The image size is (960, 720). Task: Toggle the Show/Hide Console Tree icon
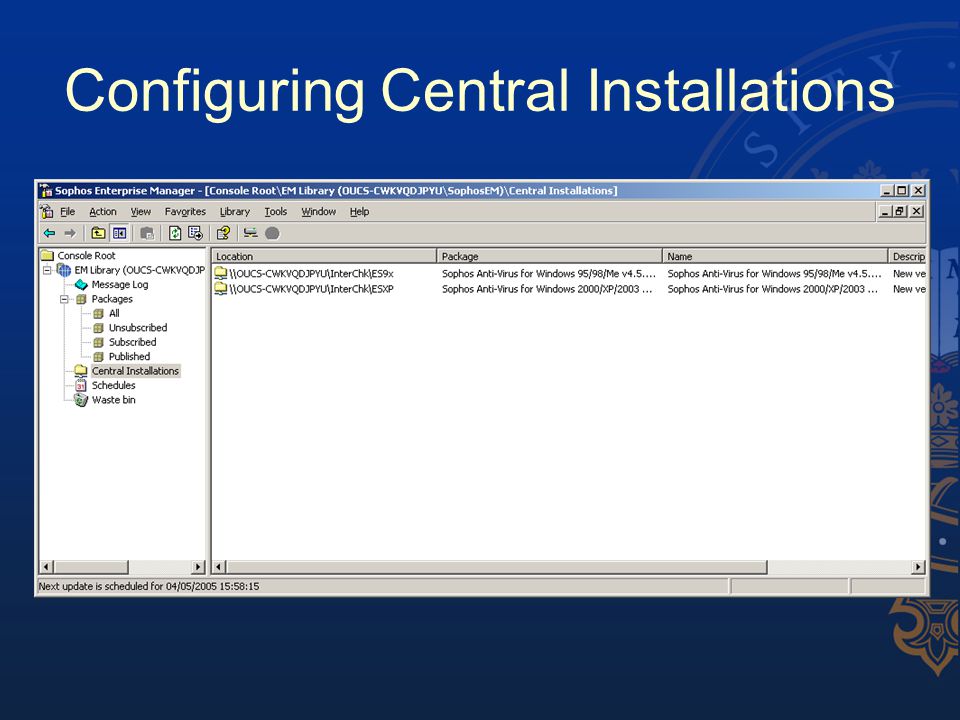(119, 233)
